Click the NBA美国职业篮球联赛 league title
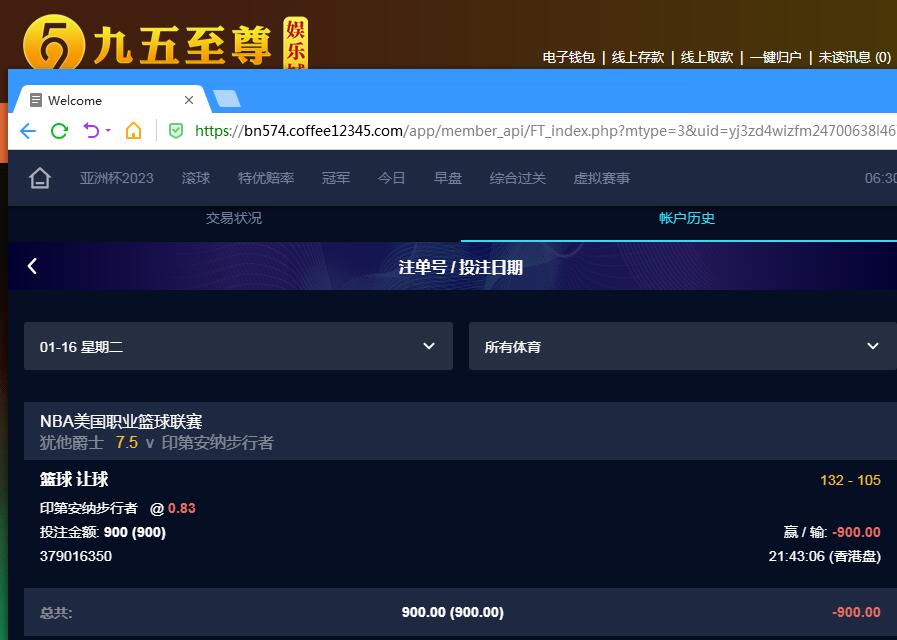Viewport: 897px width, 640px height. pyautogui.click(x=121, y=422)
